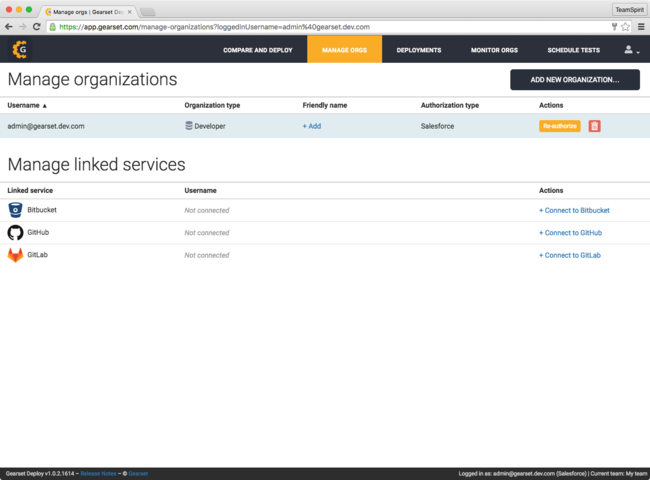Go back using the browser back arrow

point(9,27)
